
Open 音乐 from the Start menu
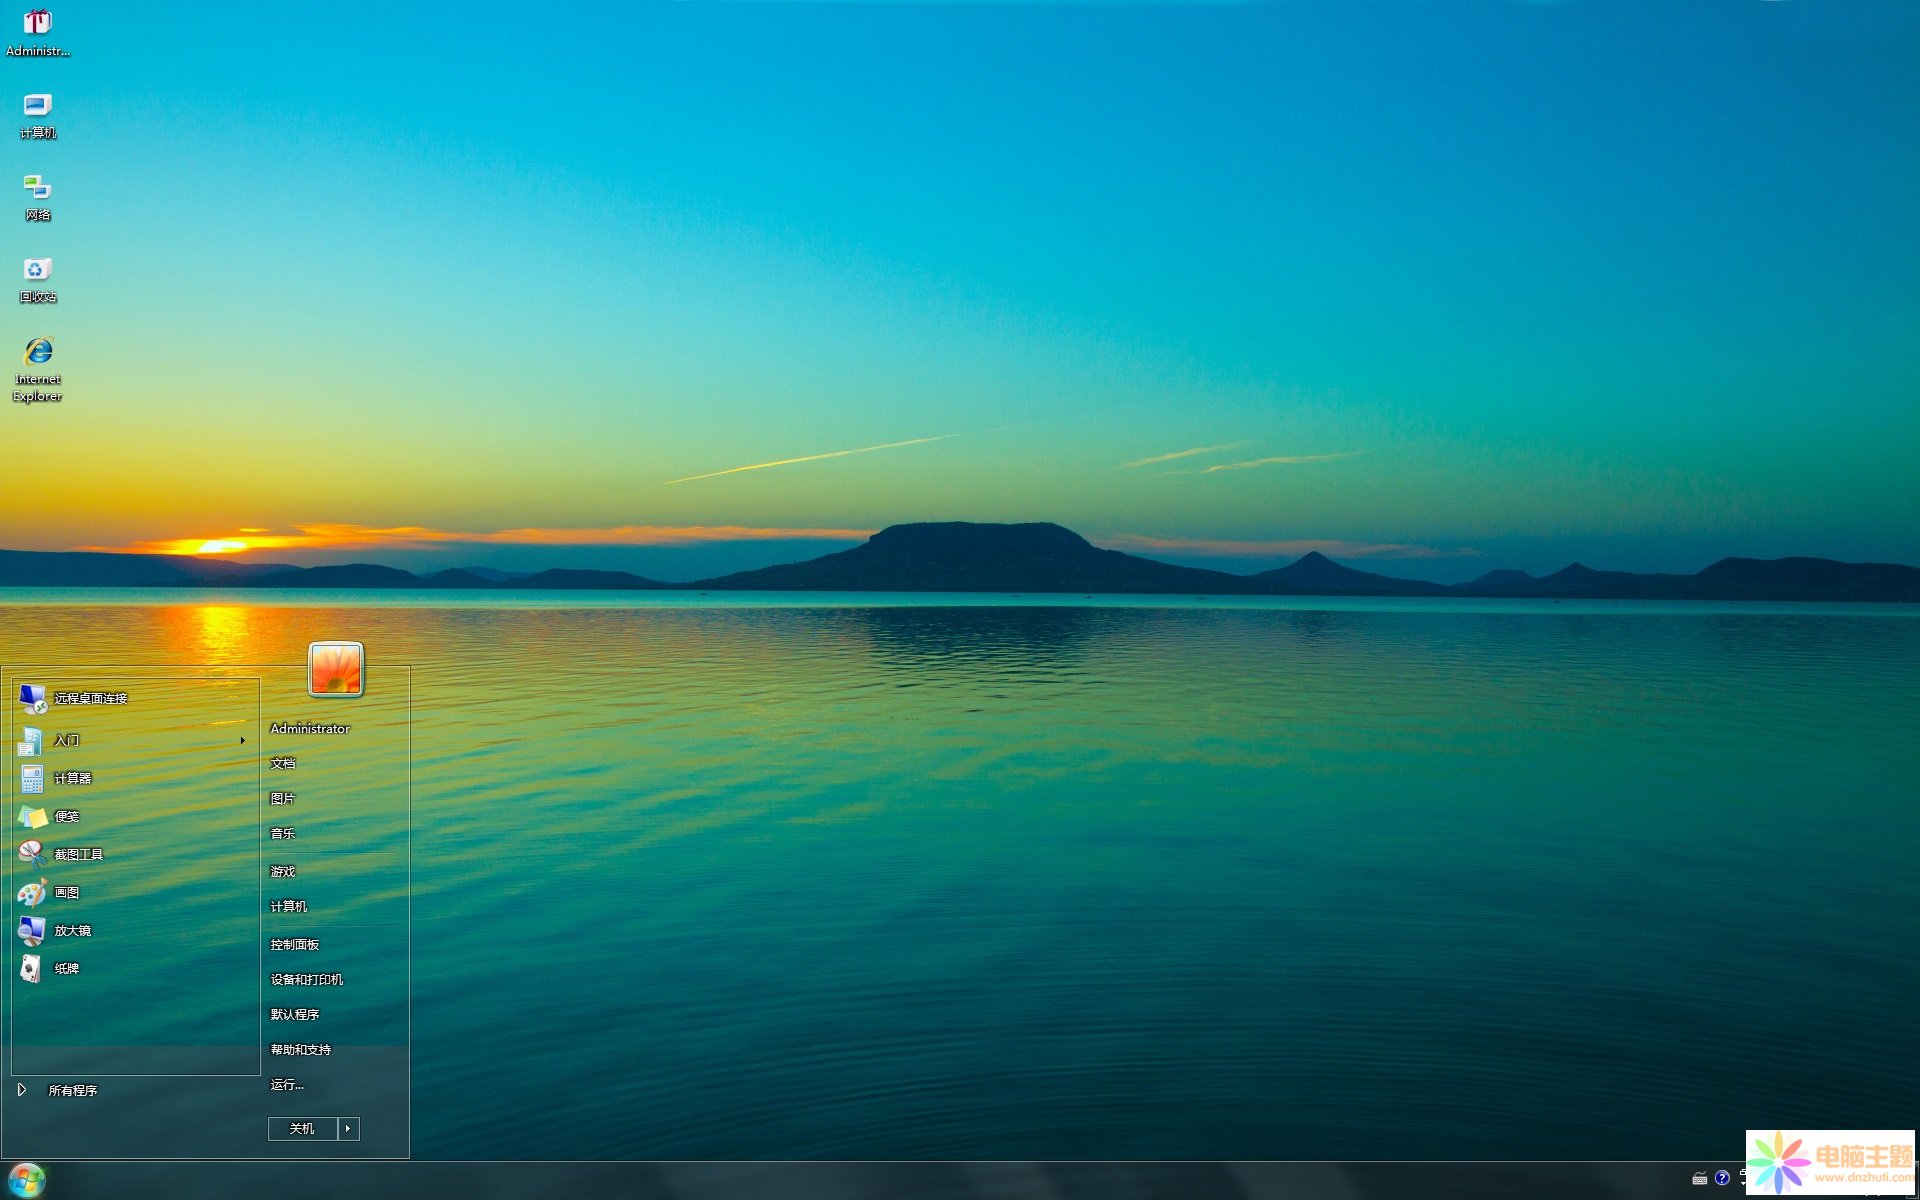(283, 833)
